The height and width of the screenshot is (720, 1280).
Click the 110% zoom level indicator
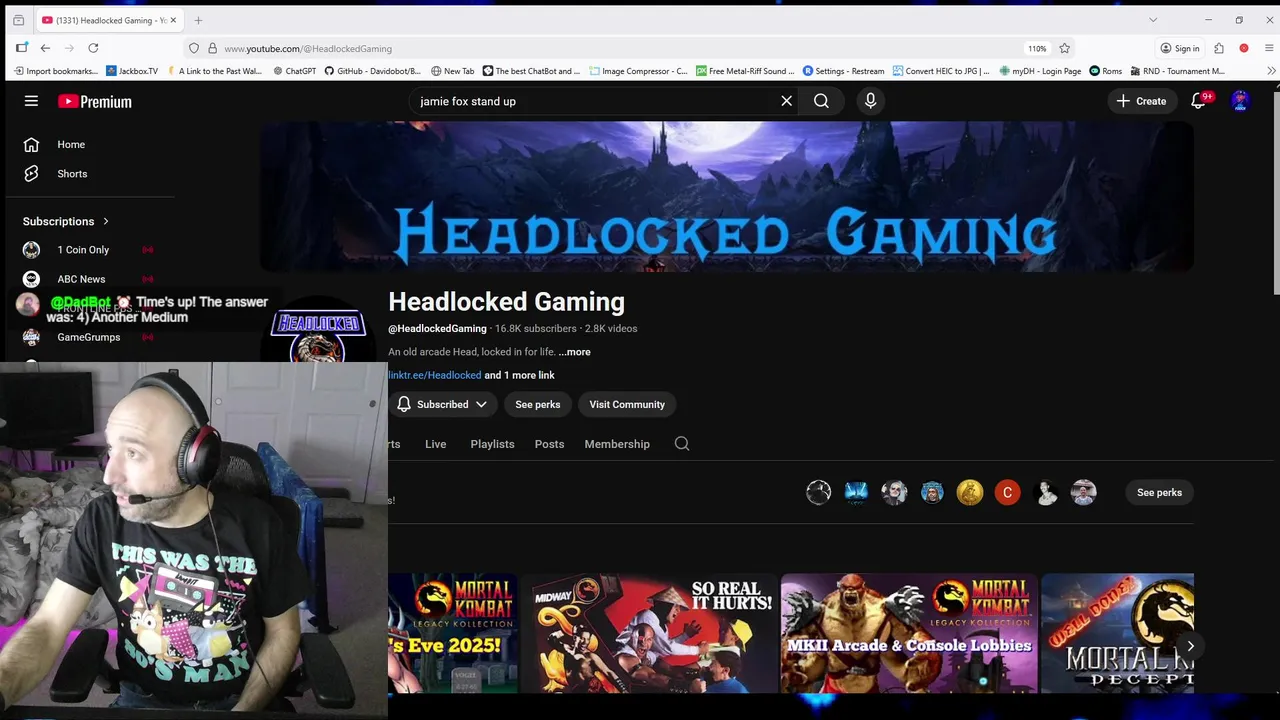(x=1037, y=48)
